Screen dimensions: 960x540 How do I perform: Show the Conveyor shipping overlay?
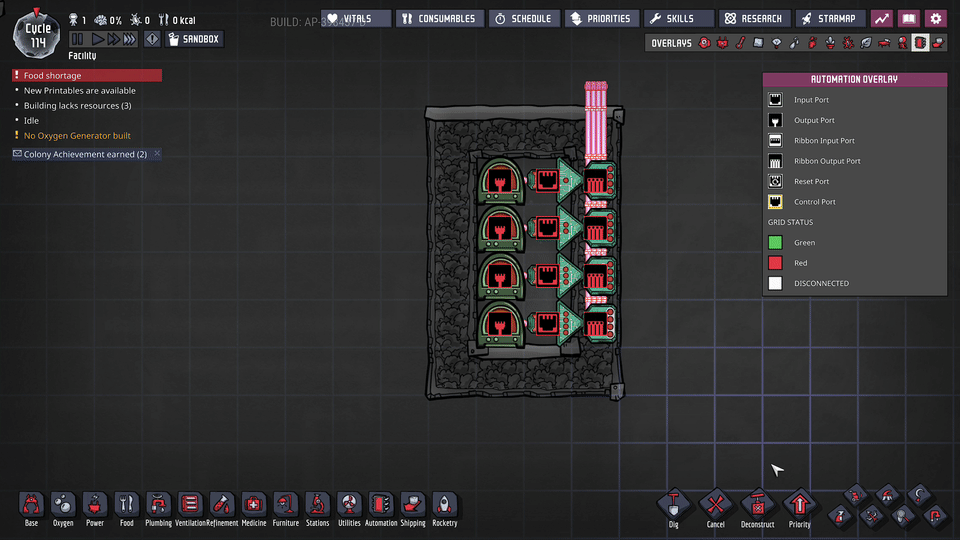[938, 43]
